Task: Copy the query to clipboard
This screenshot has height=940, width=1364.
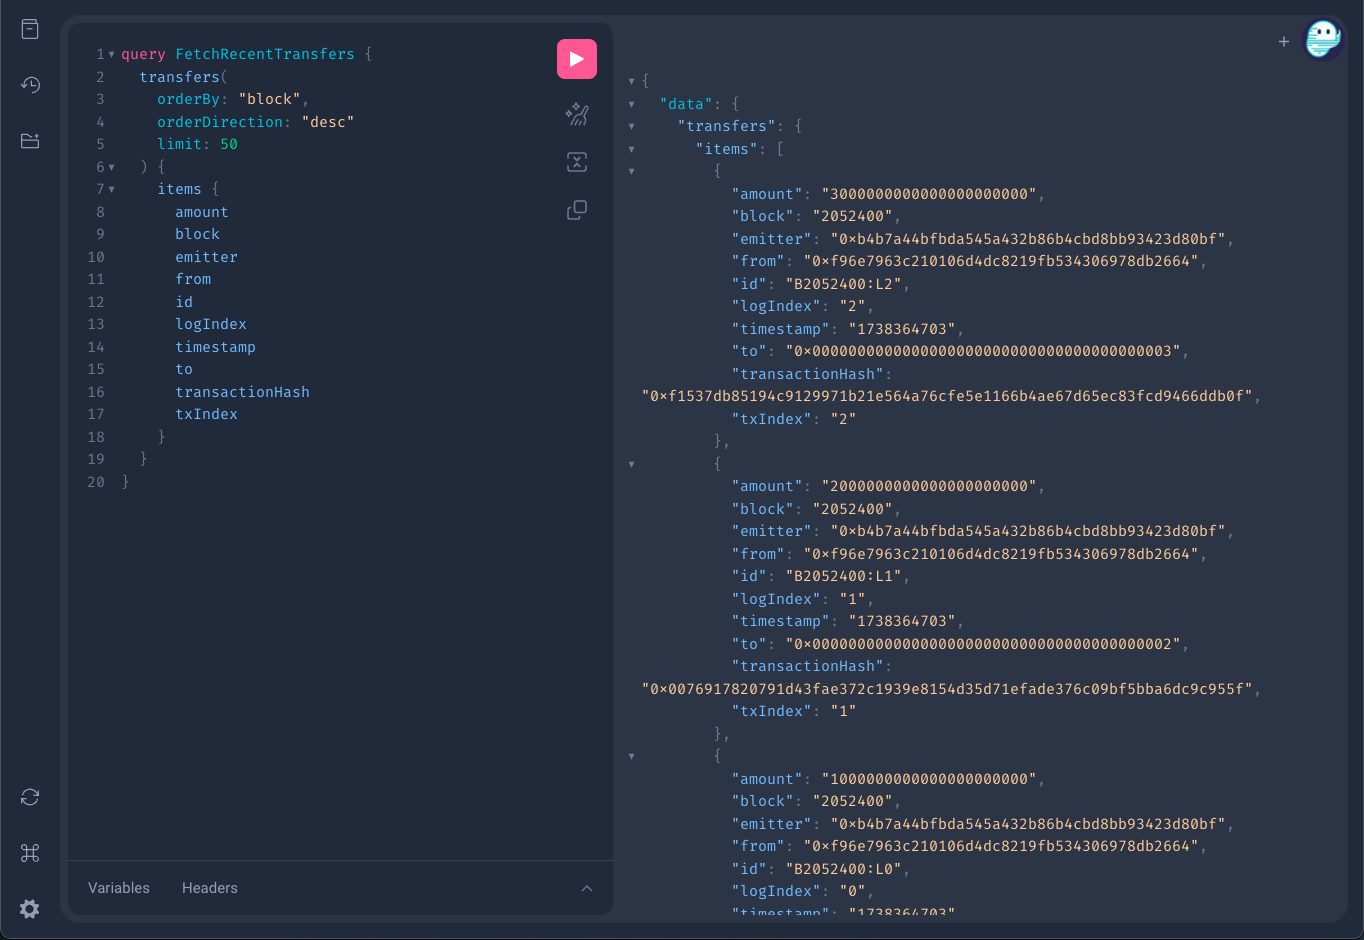Action: click(x=577, y=209)
